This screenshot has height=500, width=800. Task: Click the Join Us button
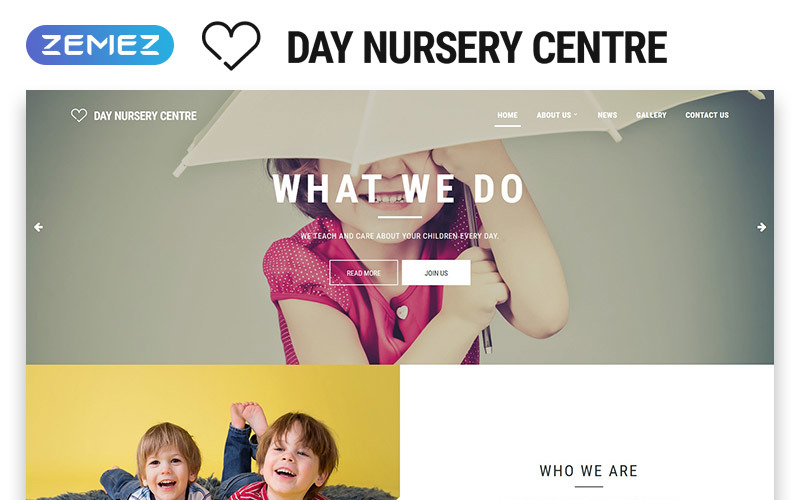pyautogui.click(x=436, y=273)
